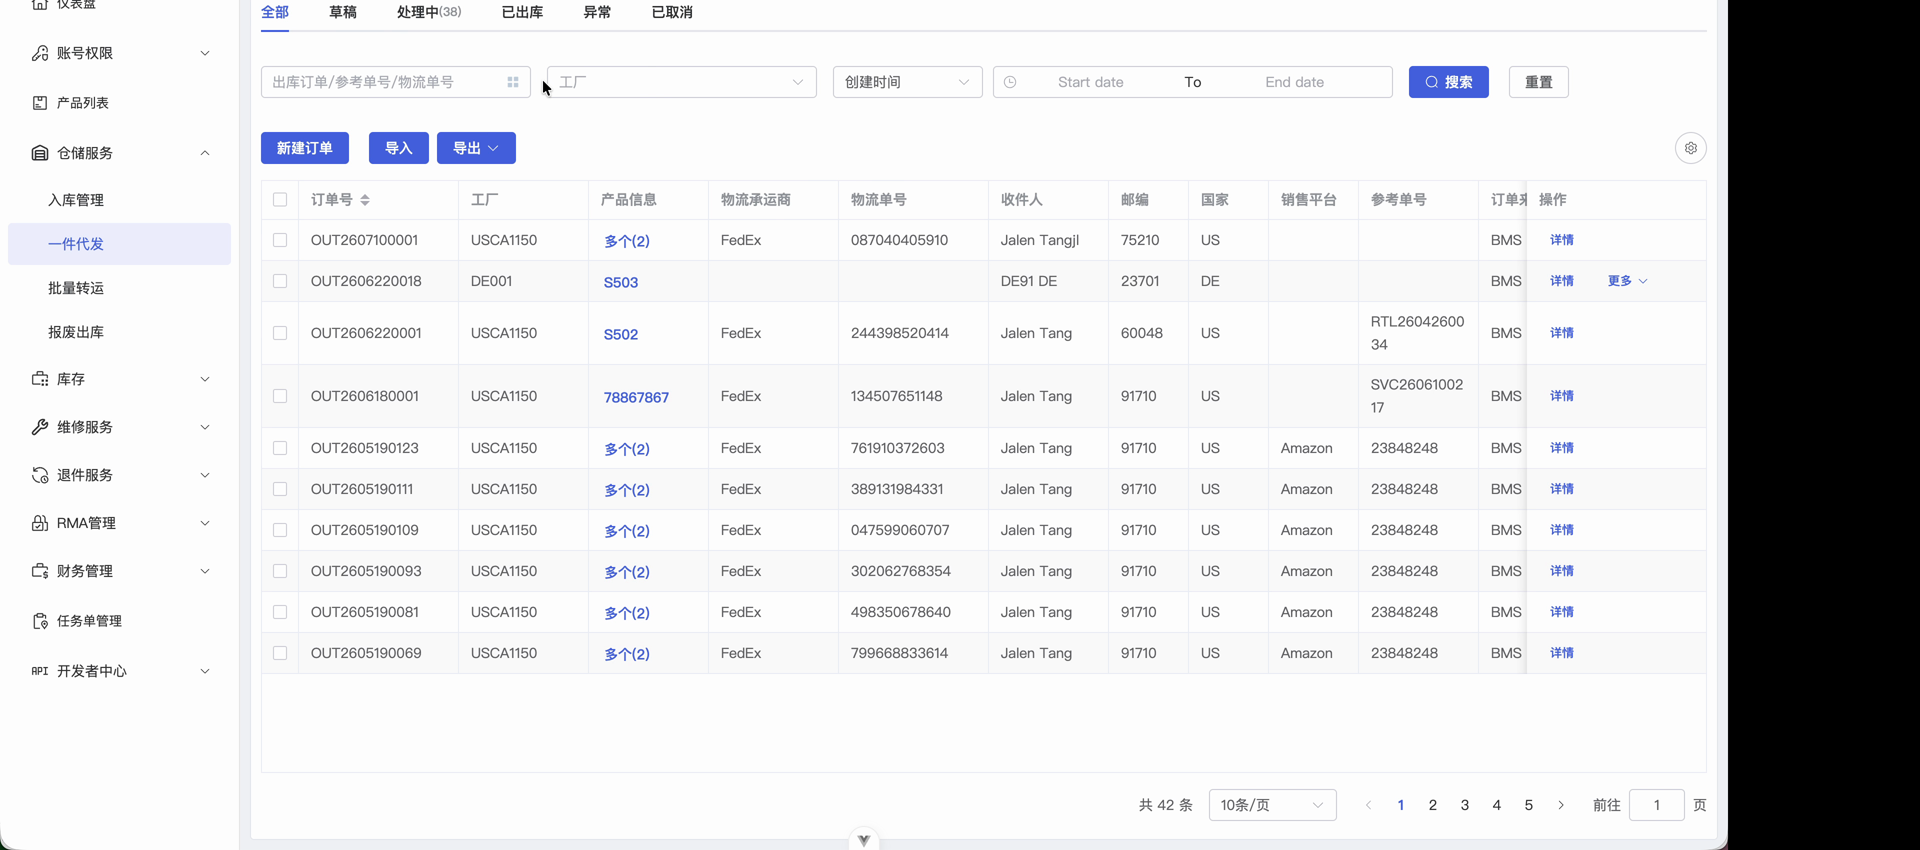Check row OUT2605190123
Viewport: 1920px width, 850px height.
click(280, 448)
